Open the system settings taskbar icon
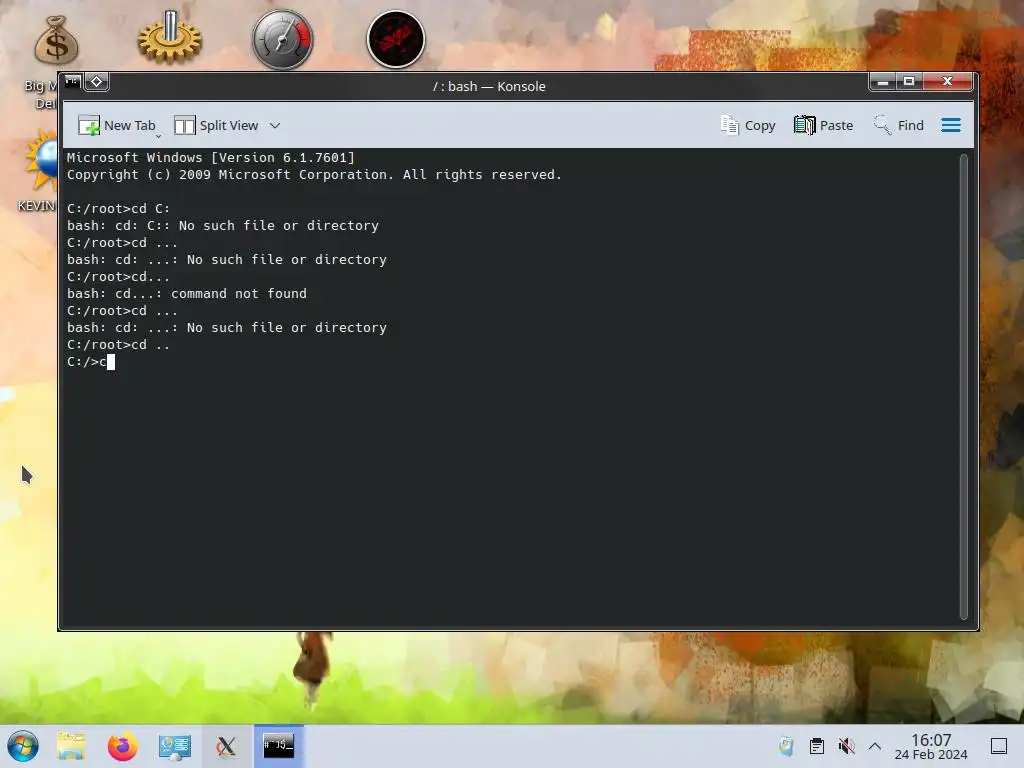The width and height of the screenshot is (1024, 768). (174, 746)
